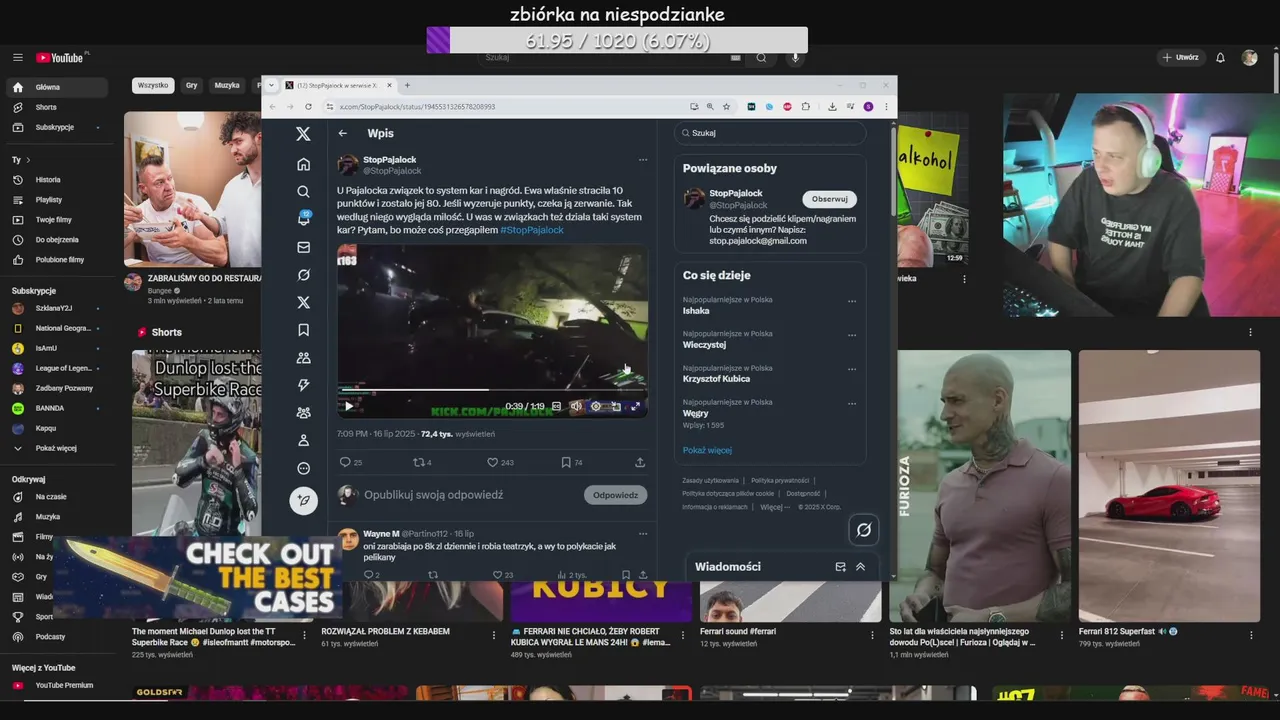
Task: Open Chrome three-dot menu
Action: coord(886,106)
